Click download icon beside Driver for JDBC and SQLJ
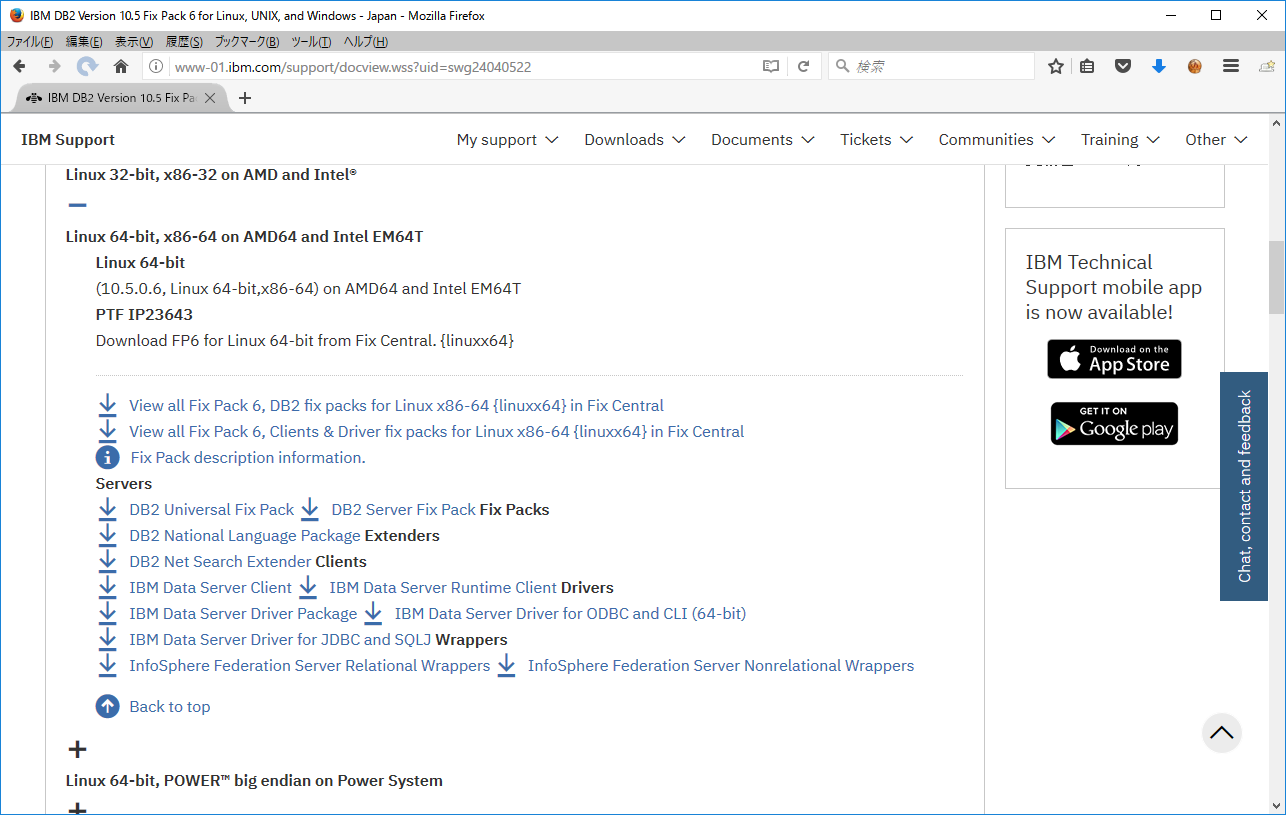 coord(108,639)
